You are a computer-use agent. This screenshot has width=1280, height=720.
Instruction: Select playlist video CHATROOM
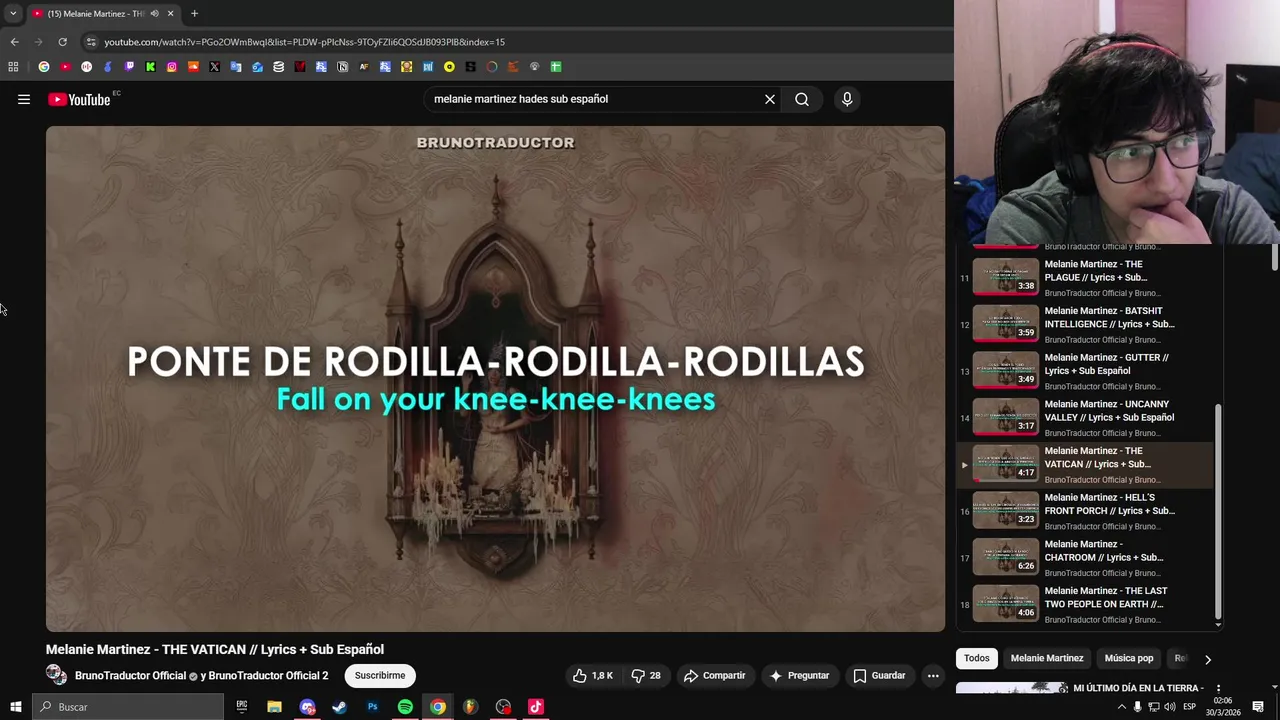point(1085,558)
